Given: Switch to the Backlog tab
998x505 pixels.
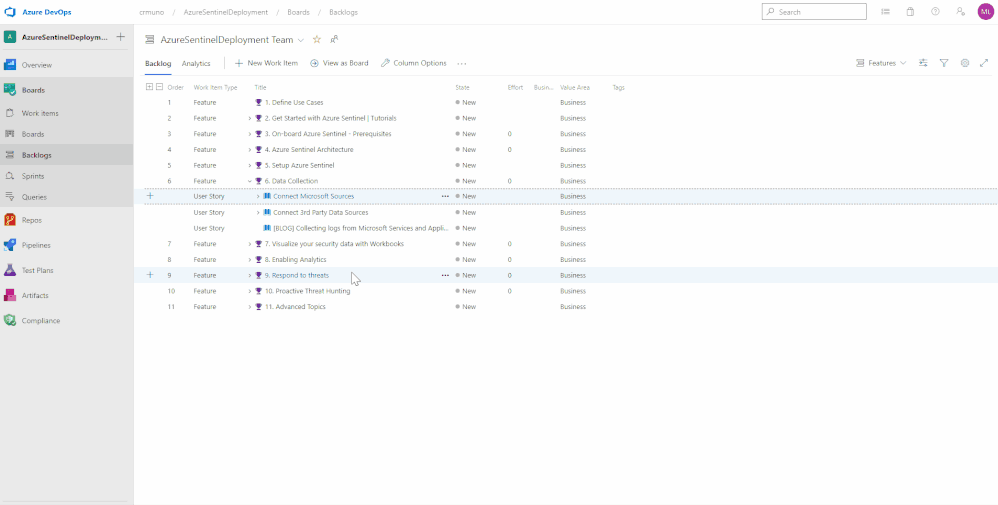Looking at the screenshot, I should click(x=158, y=63).
